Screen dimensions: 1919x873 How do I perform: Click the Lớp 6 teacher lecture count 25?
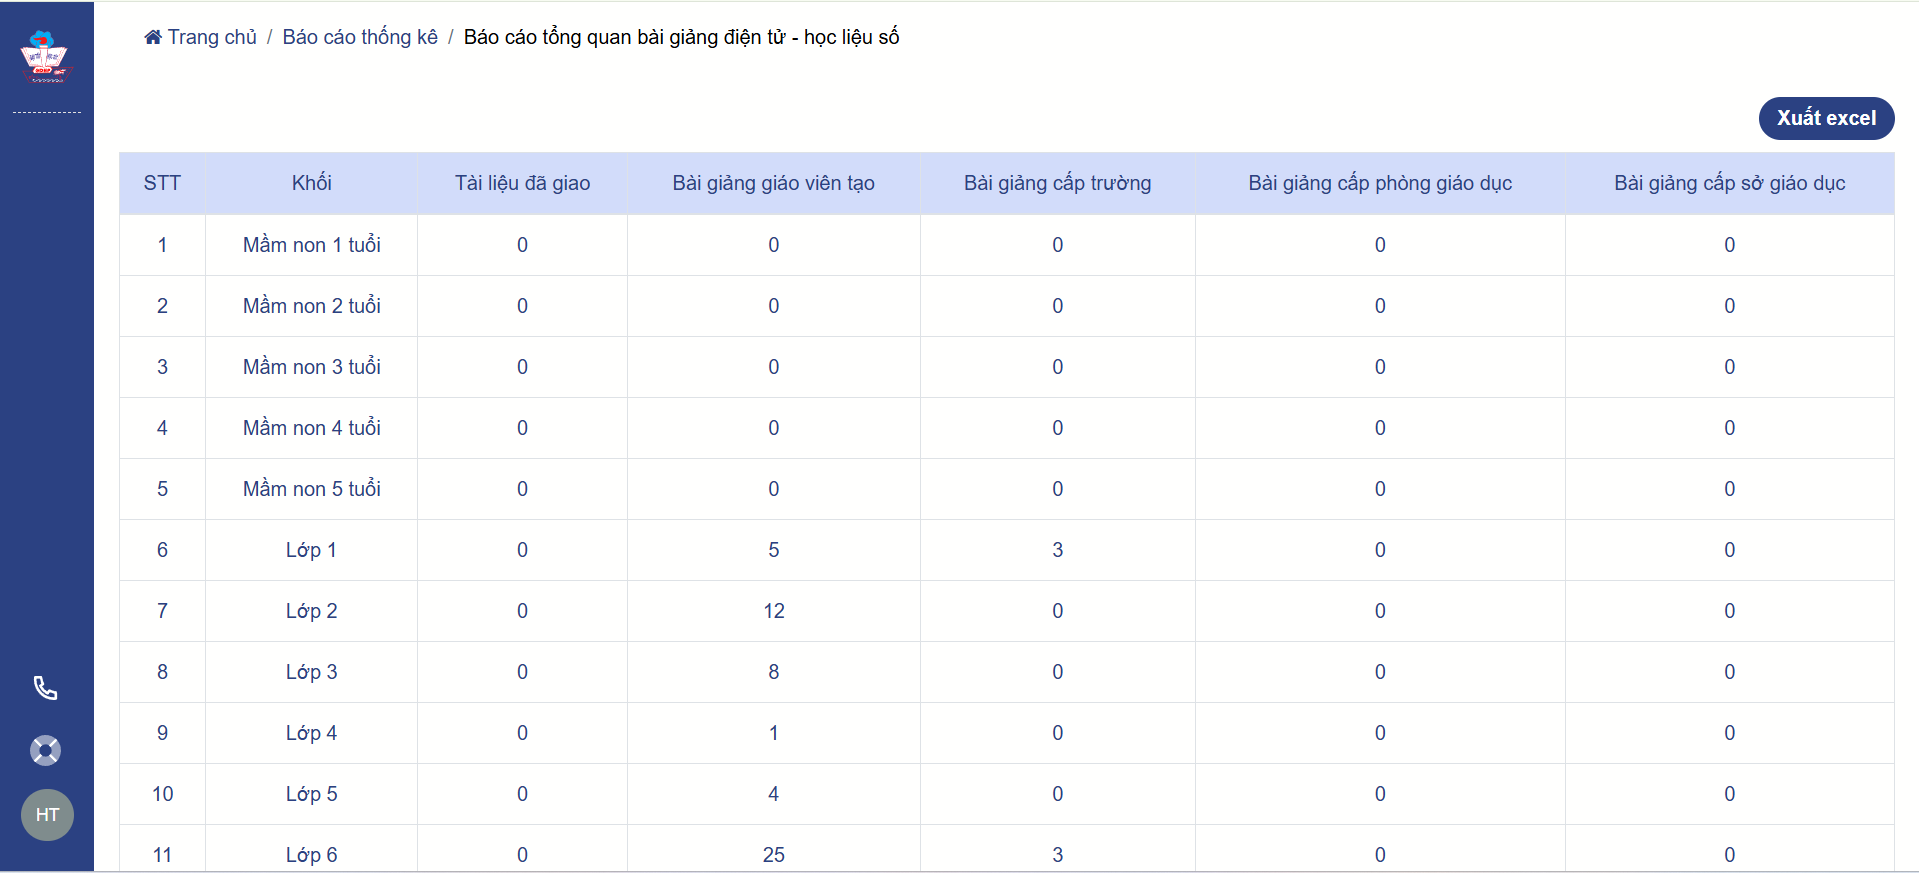(773, 855)
